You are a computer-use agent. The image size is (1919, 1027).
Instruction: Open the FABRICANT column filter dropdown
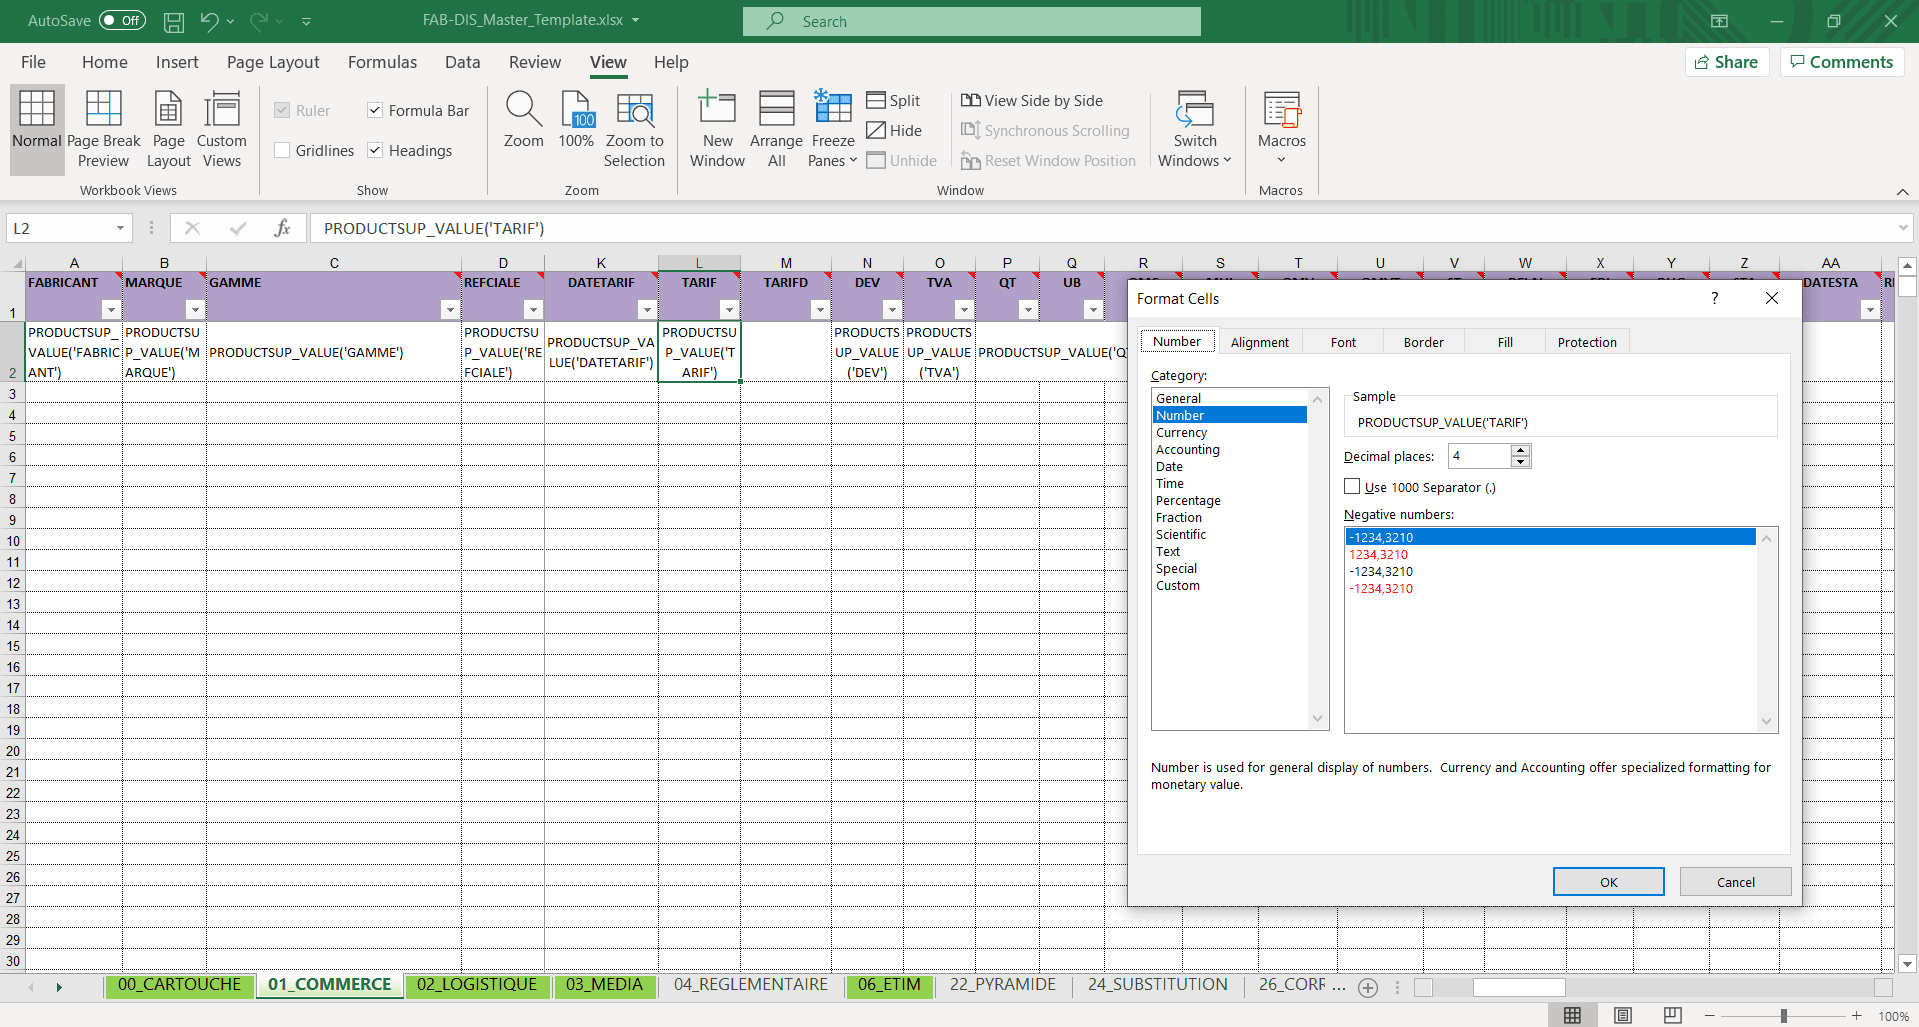[x=111, y=310]
